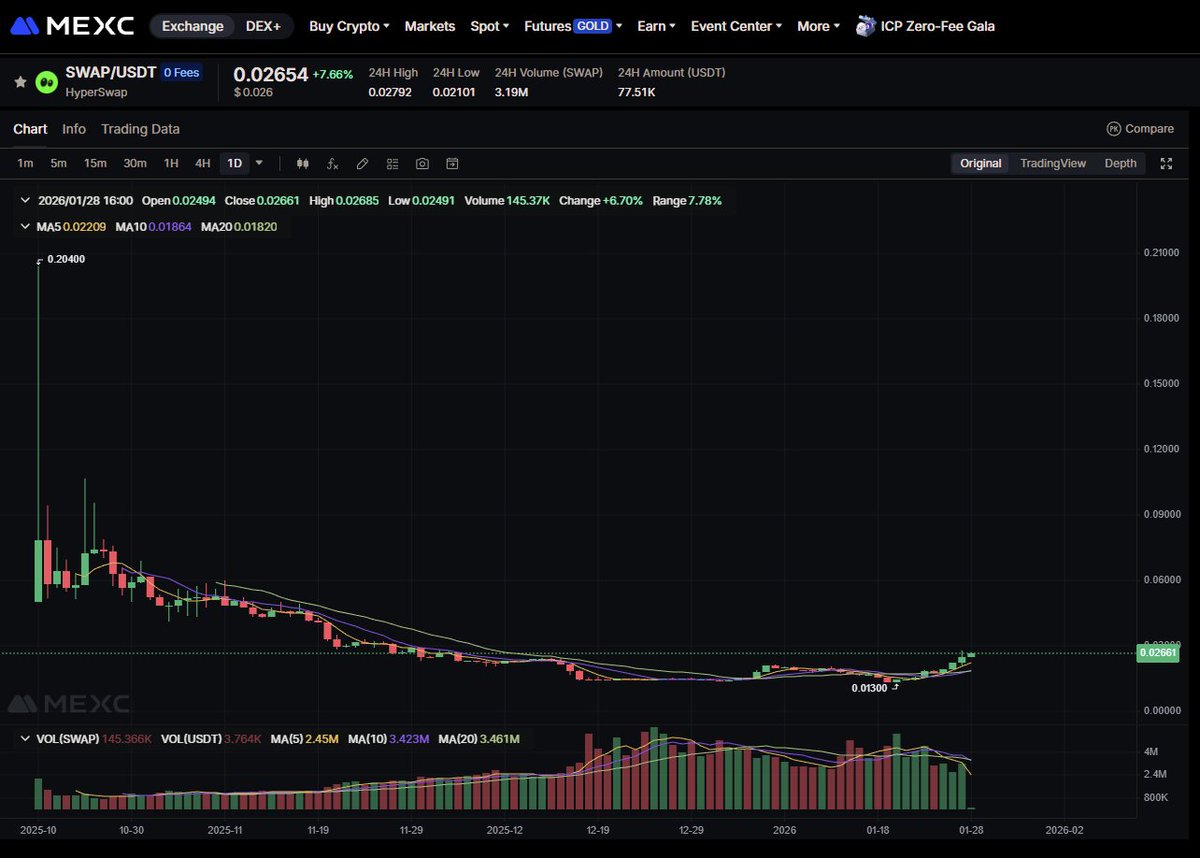Click the 24H Amount value 77.51K
This screenshot has width=1200, height=858.
tap(637, 92)
